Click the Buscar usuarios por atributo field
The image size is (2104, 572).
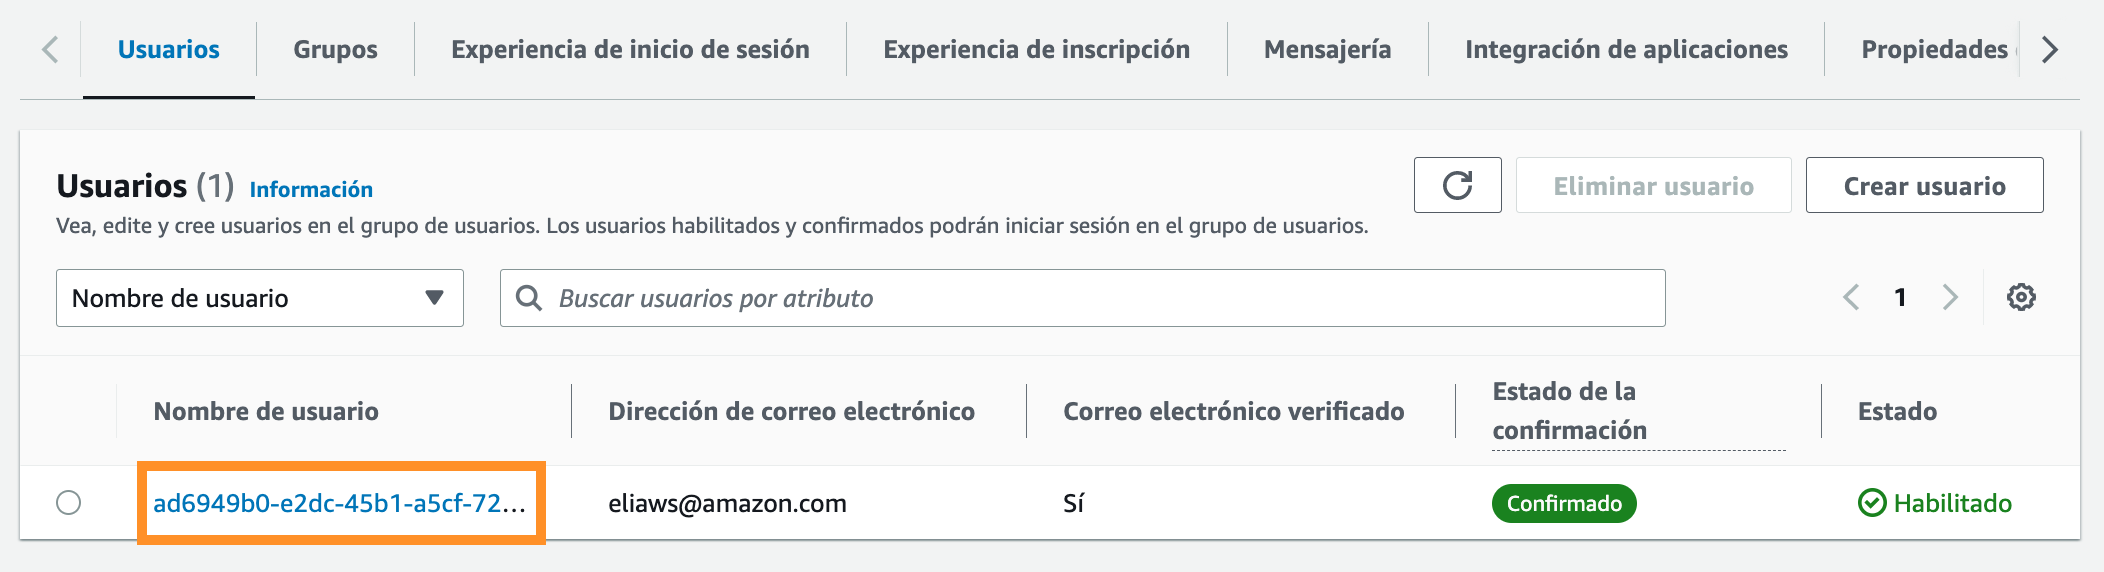pyautogui.click(x=1100, y=298)
